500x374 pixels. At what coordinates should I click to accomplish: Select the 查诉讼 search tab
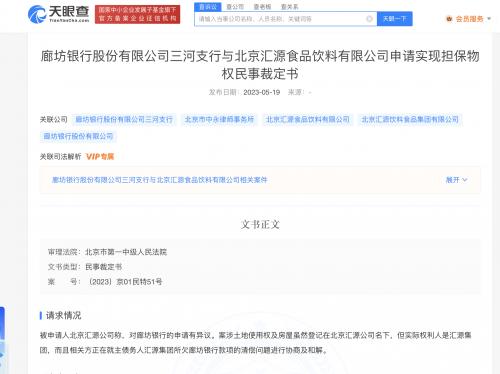tap(208, 7)
